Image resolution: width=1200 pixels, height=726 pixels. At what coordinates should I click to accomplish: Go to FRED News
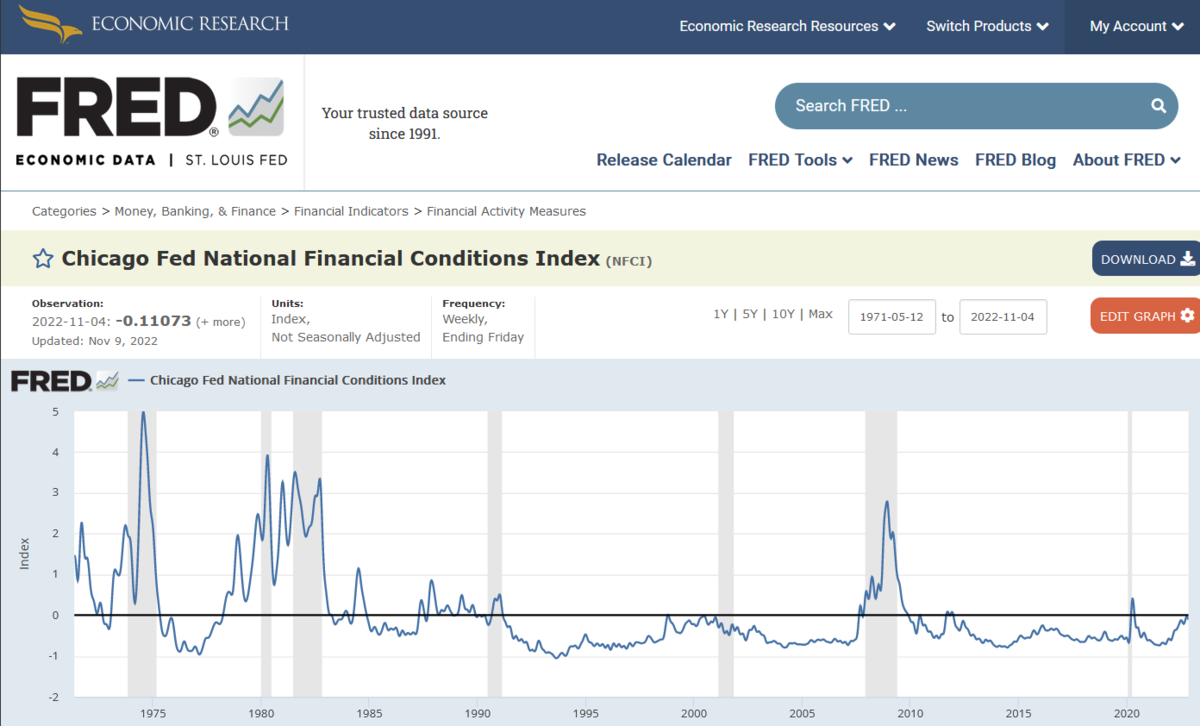coord(914,160)
